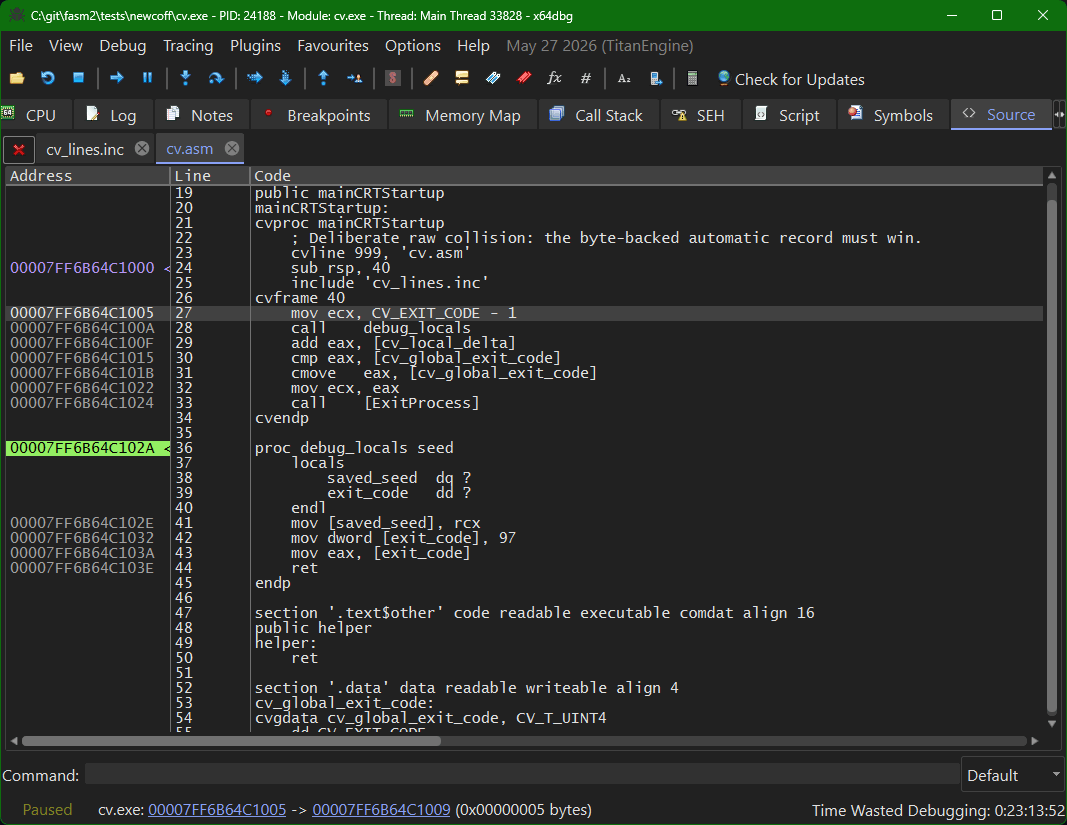Open the Favourites menu
Screen dimensions: 1067x825
tap(333, 46)
